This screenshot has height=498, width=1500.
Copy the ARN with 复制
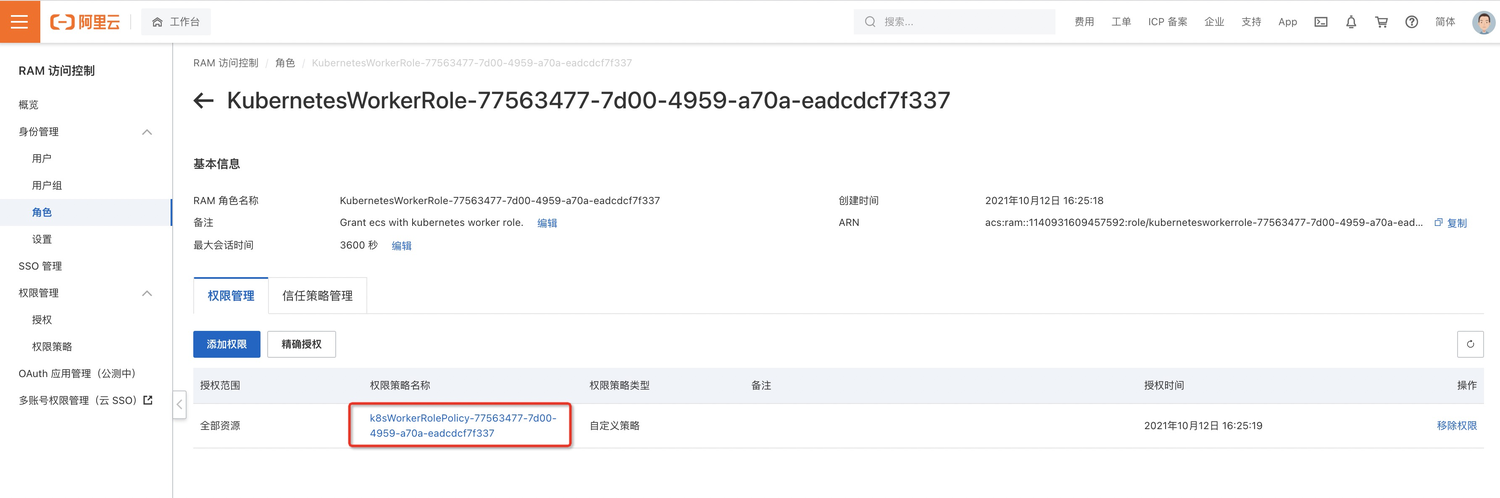[1451, 223]
